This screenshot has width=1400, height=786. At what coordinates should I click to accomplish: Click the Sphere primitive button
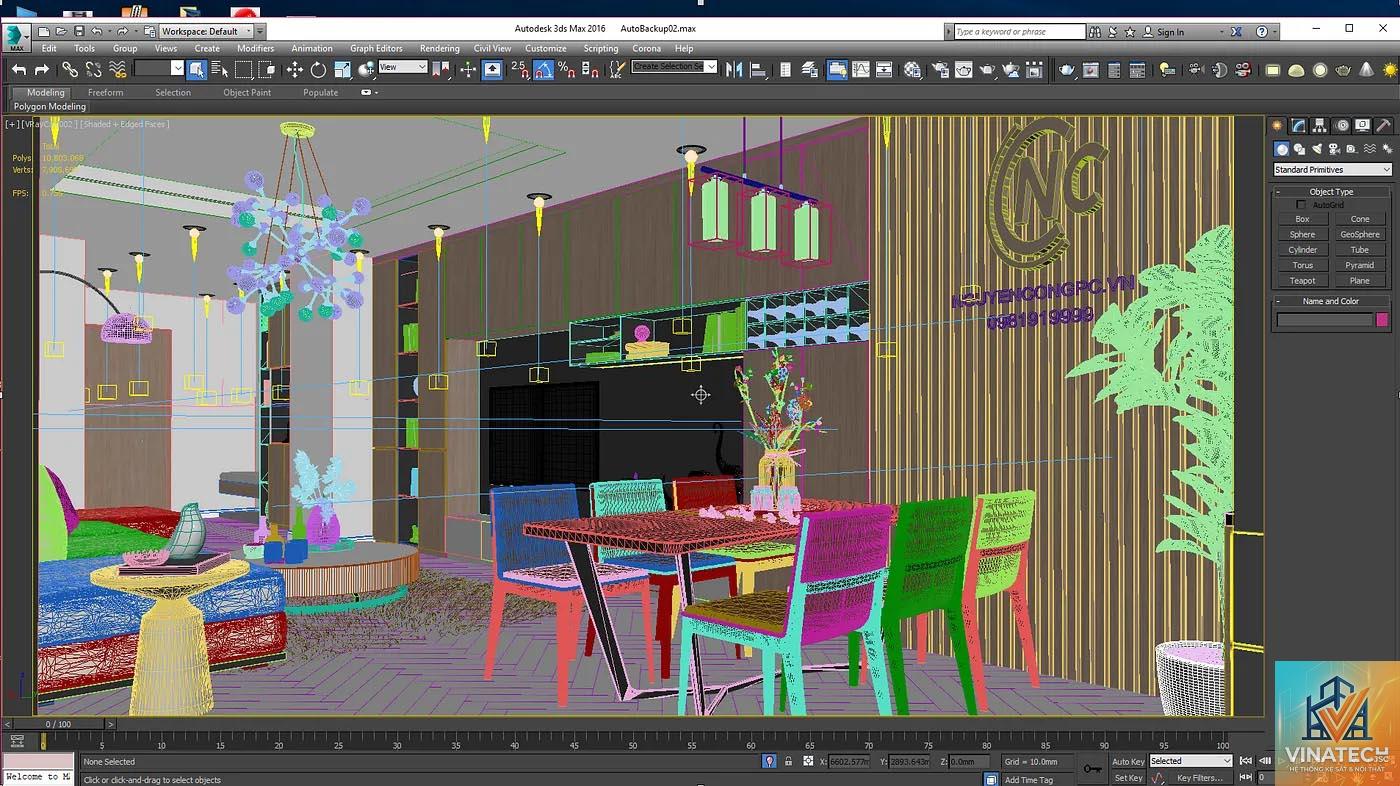[x=1302, y=234]
